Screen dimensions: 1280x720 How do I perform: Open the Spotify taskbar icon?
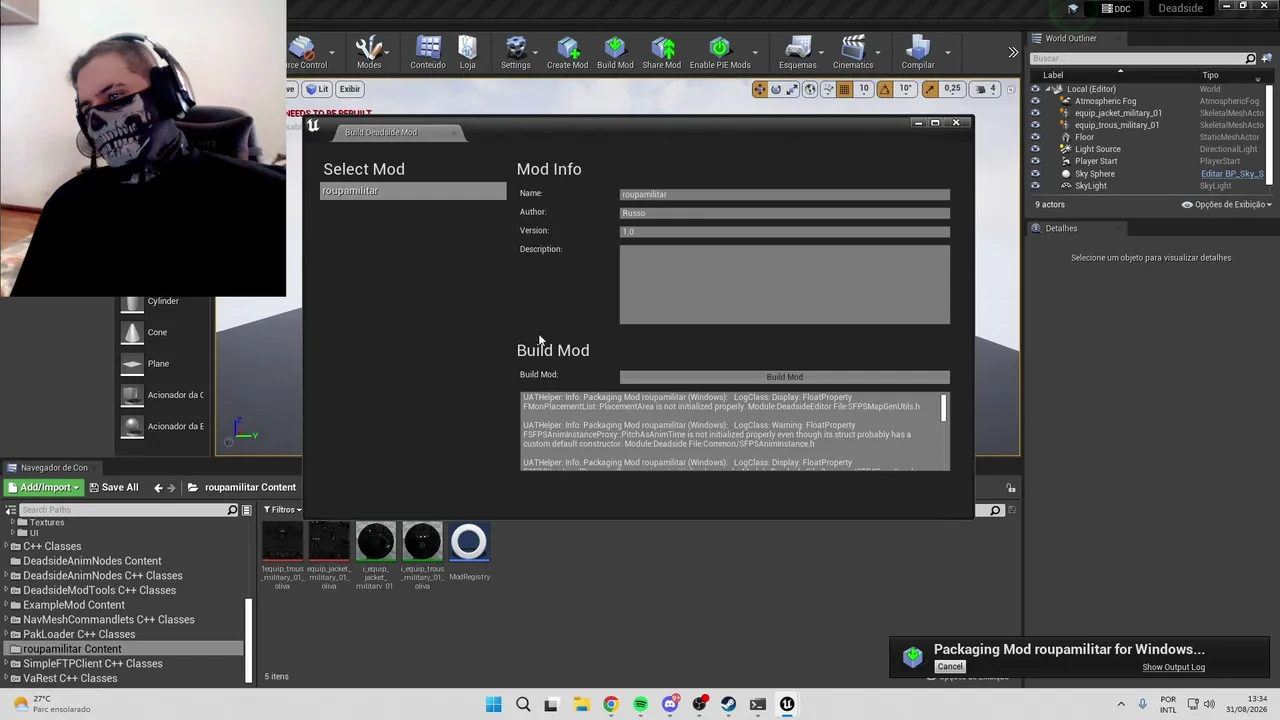[x=640, y=704]
